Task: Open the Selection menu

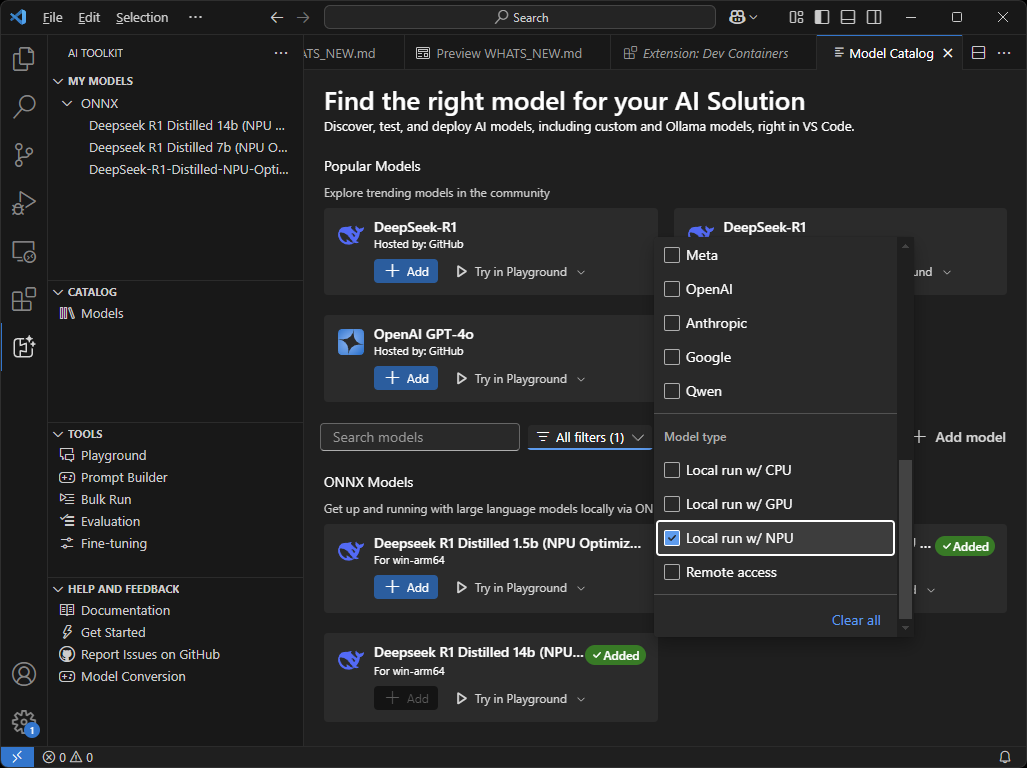Action: pos(142,17)
